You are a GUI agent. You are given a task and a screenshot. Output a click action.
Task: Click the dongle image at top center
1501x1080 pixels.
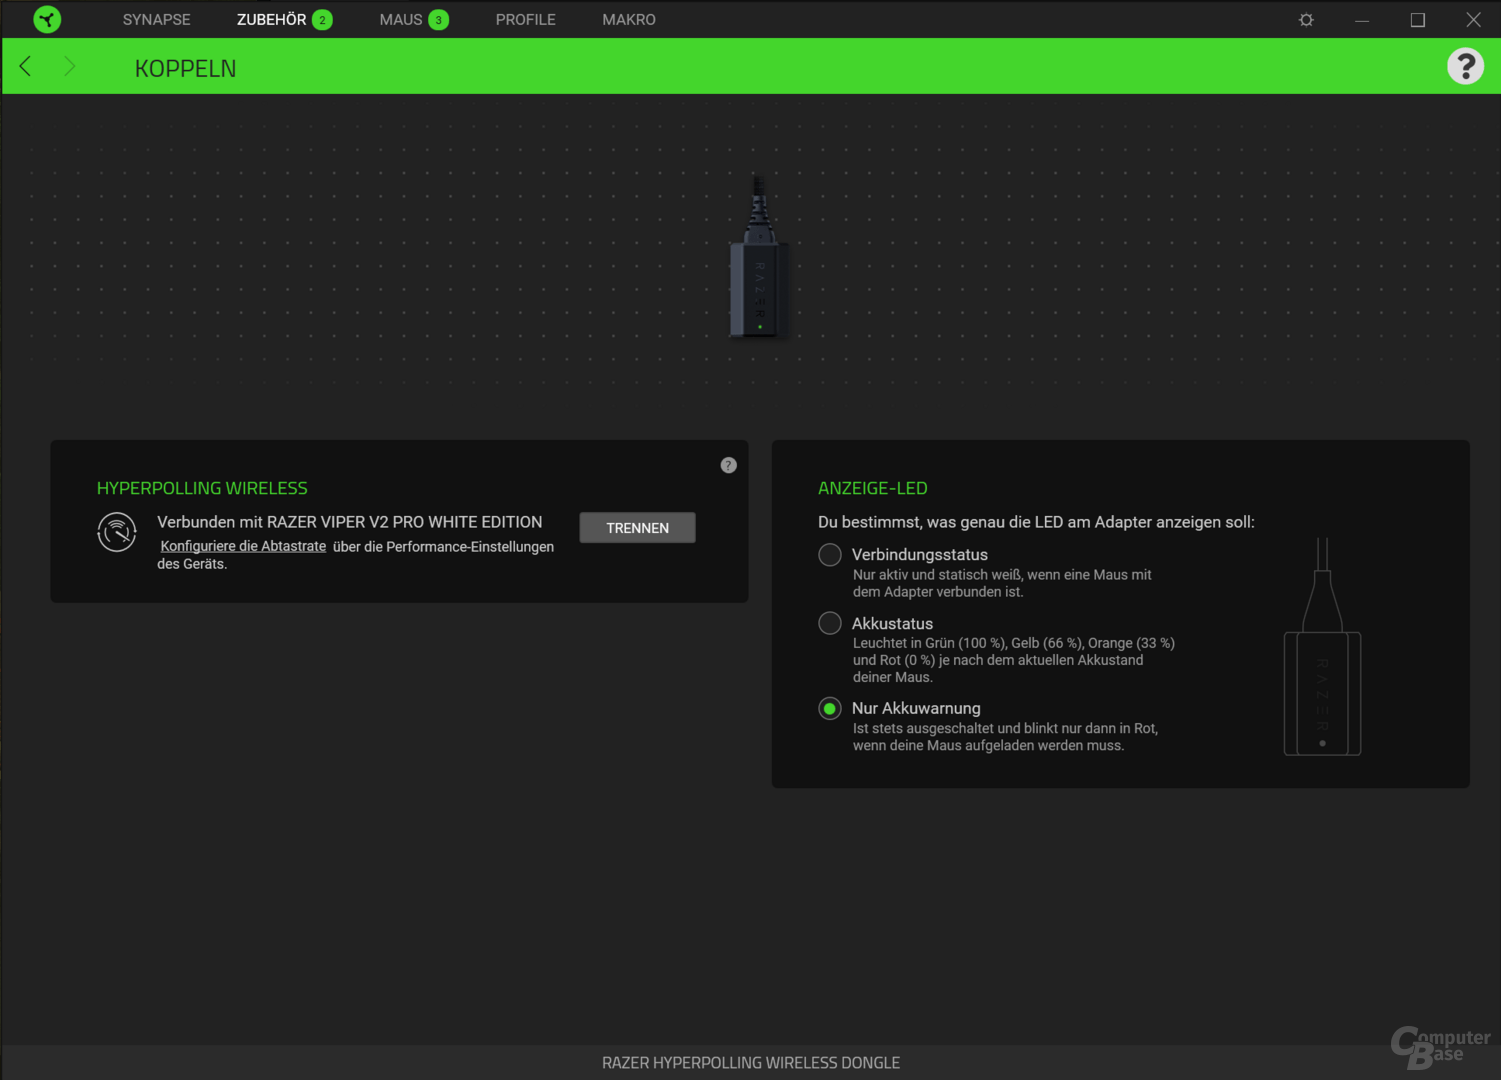pos(759,258)
